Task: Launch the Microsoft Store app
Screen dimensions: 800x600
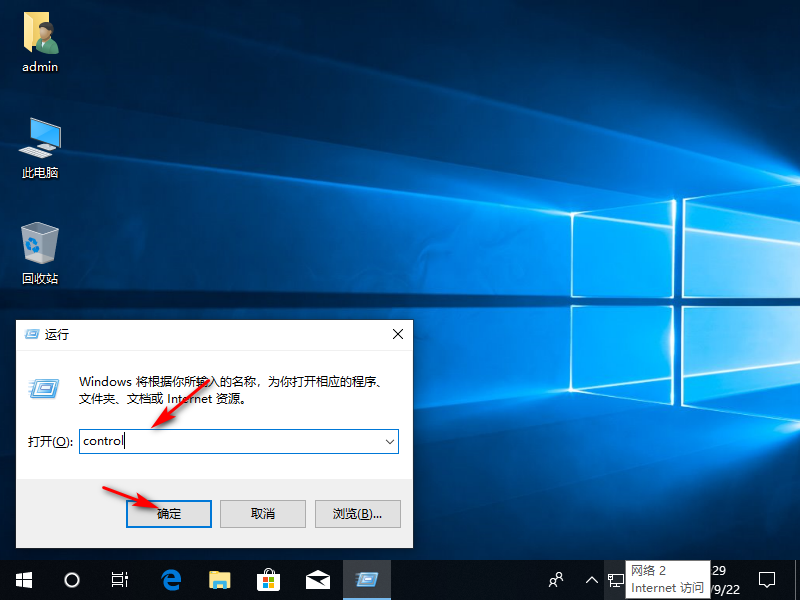Action: point(268,580)
